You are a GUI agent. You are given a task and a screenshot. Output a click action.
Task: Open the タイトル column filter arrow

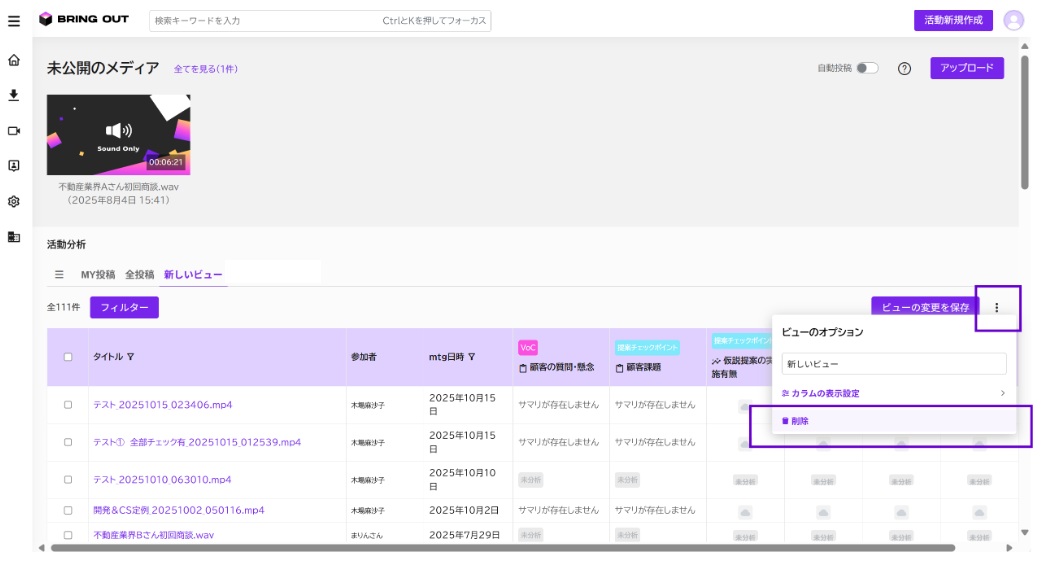(x=131, y=357)
